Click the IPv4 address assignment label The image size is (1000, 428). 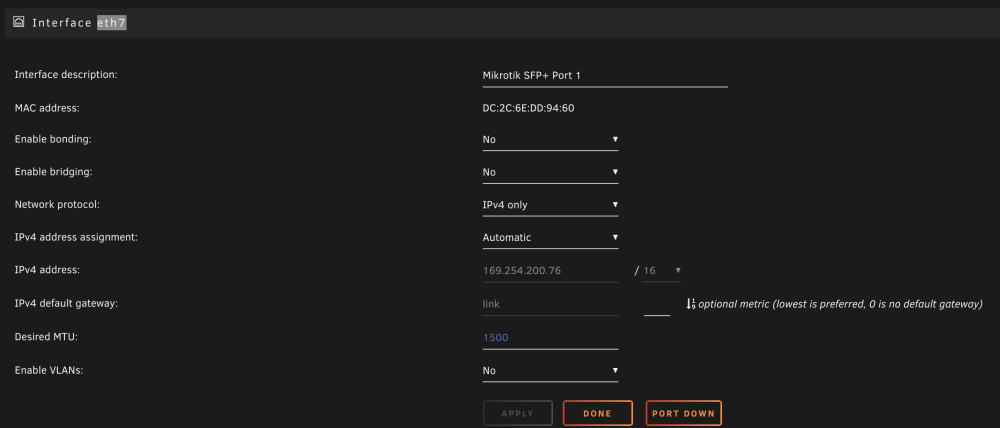77,237
